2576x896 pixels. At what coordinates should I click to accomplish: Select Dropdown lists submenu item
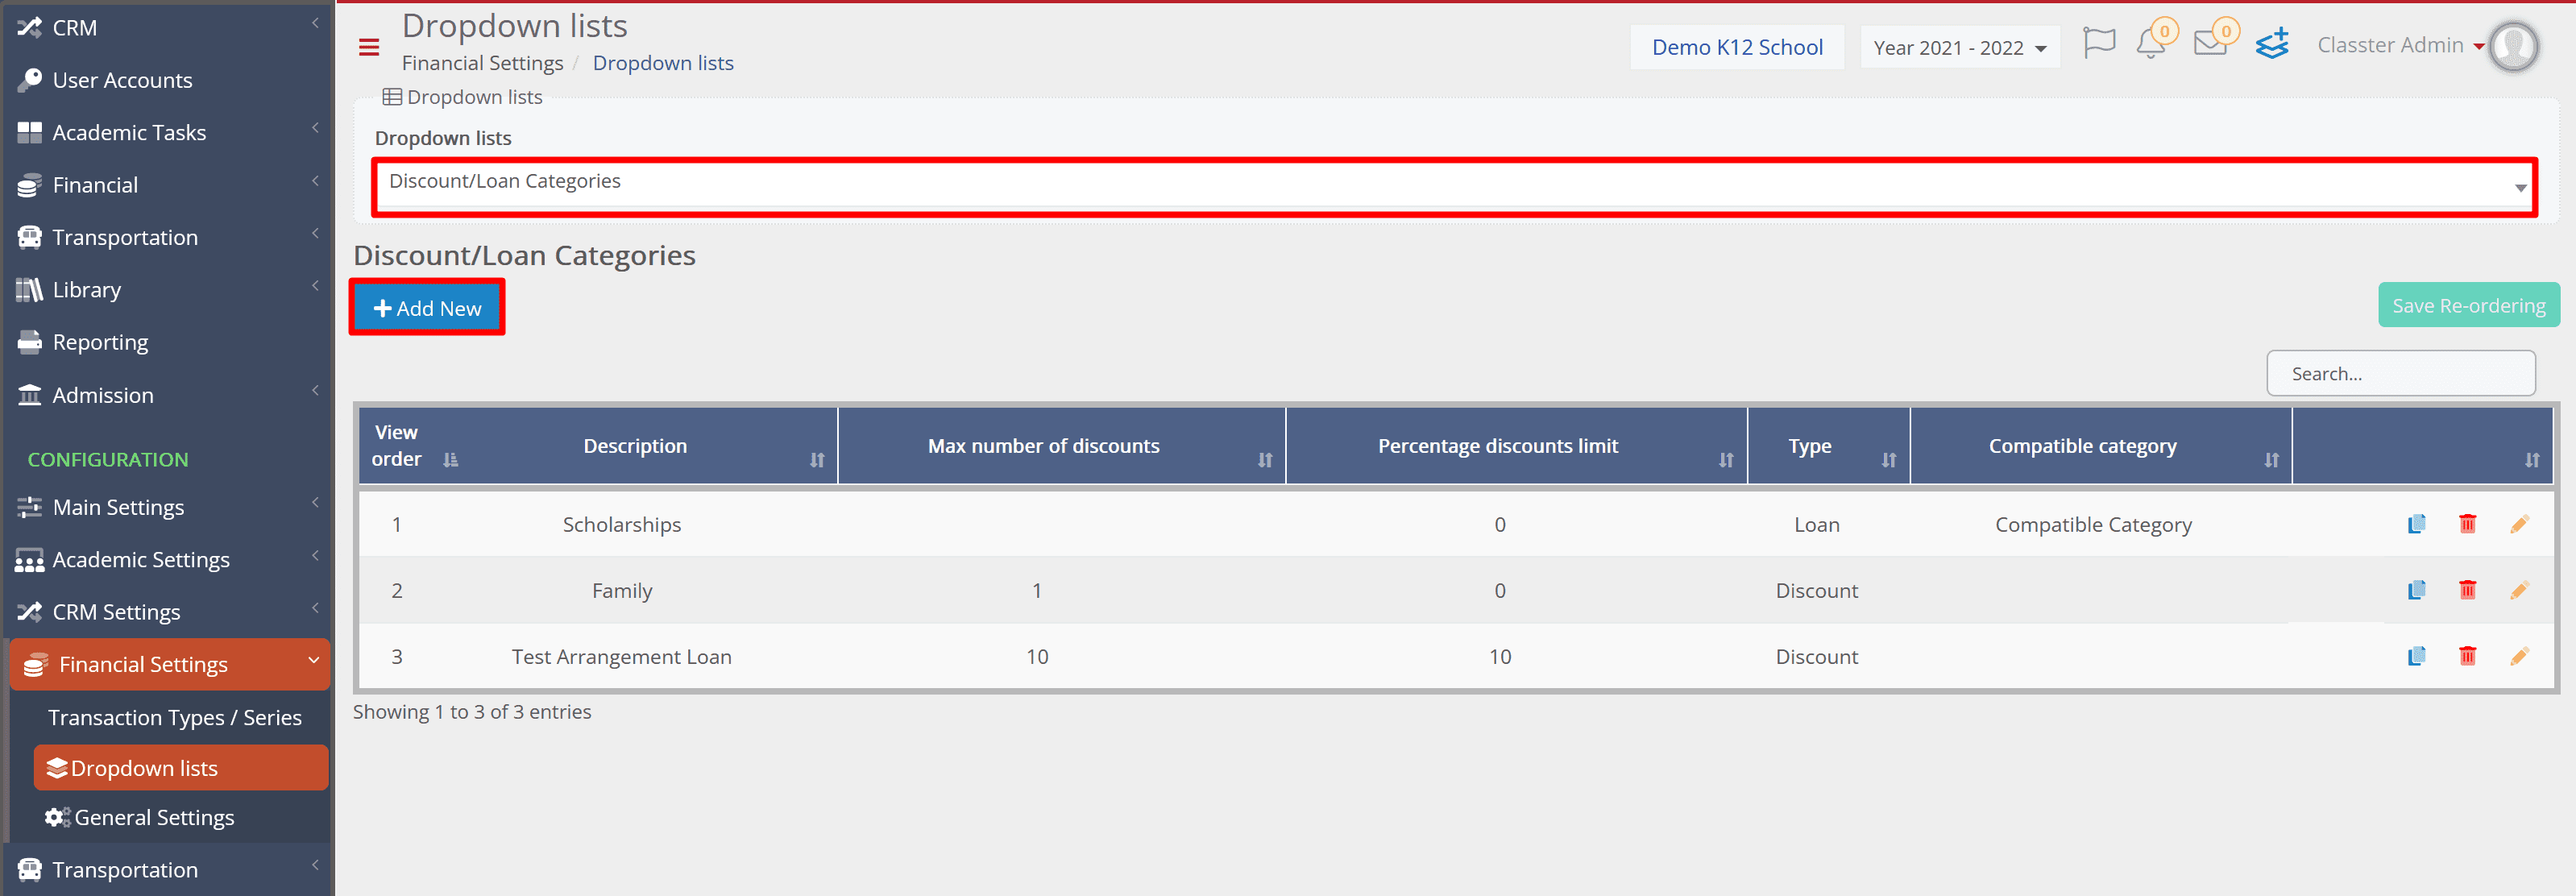pos(181,768)
